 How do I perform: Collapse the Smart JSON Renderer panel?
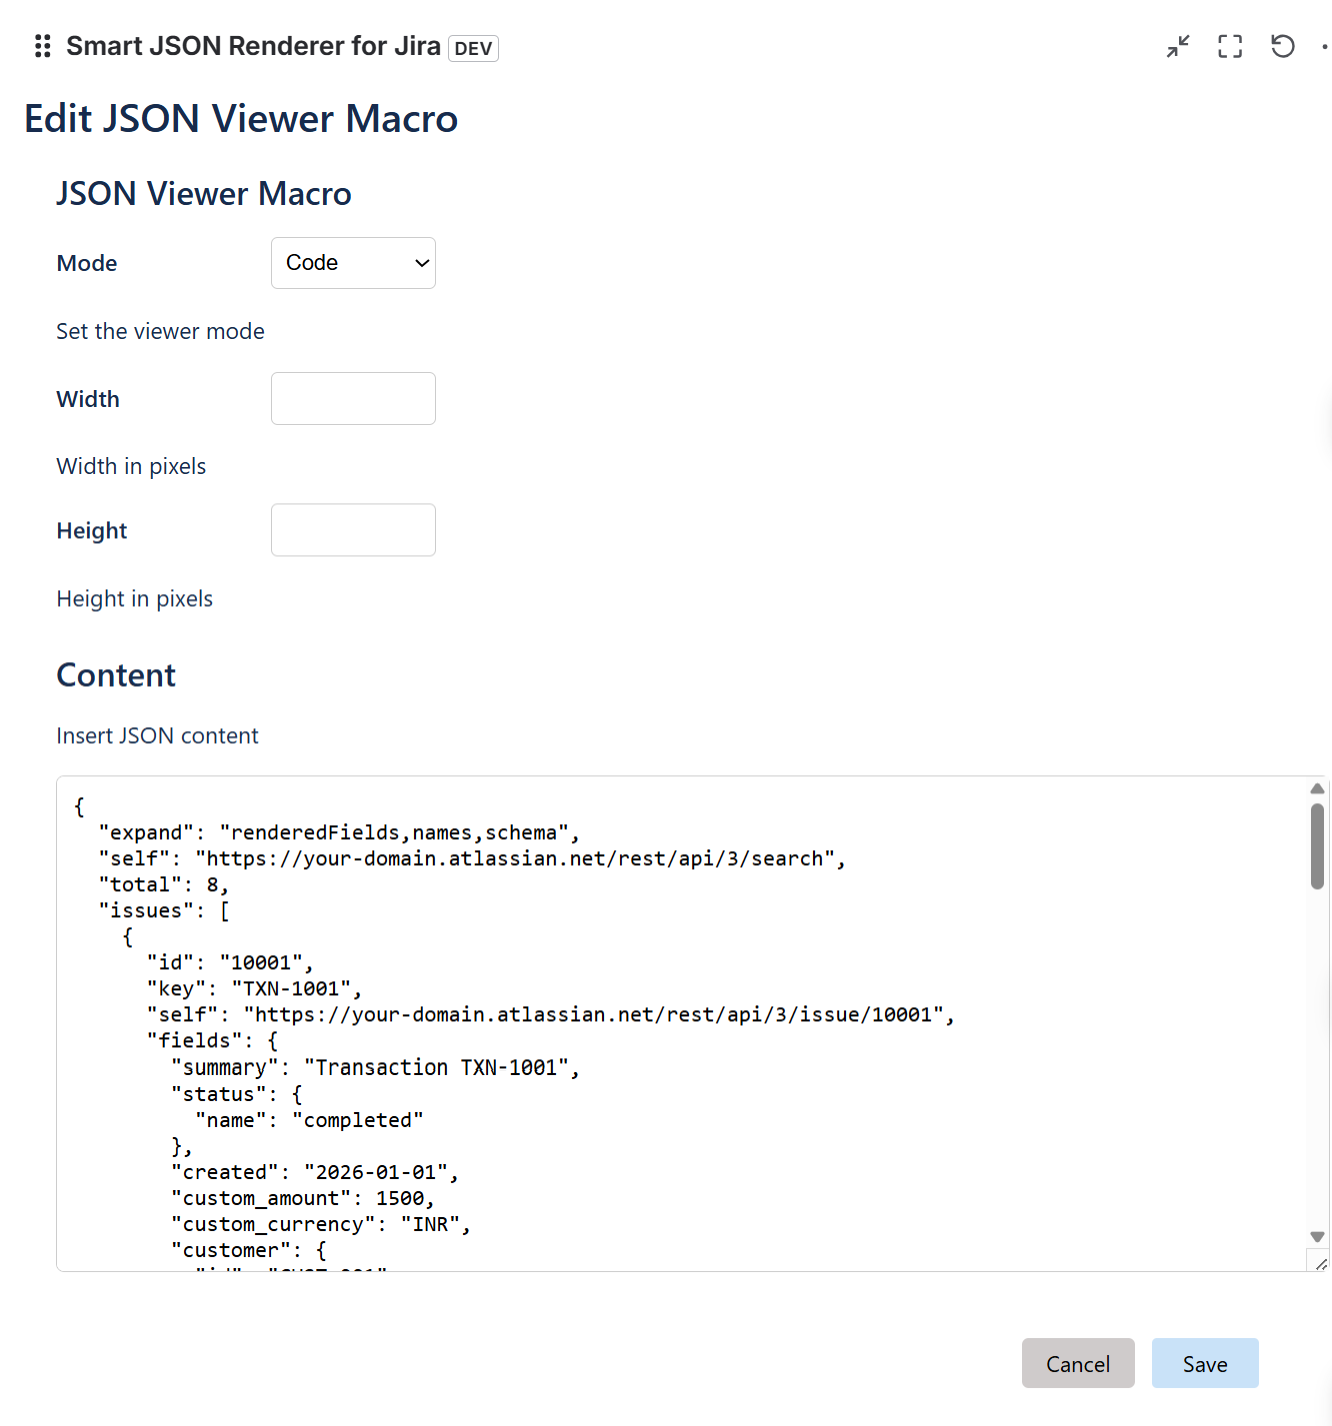click(1178, 46)
